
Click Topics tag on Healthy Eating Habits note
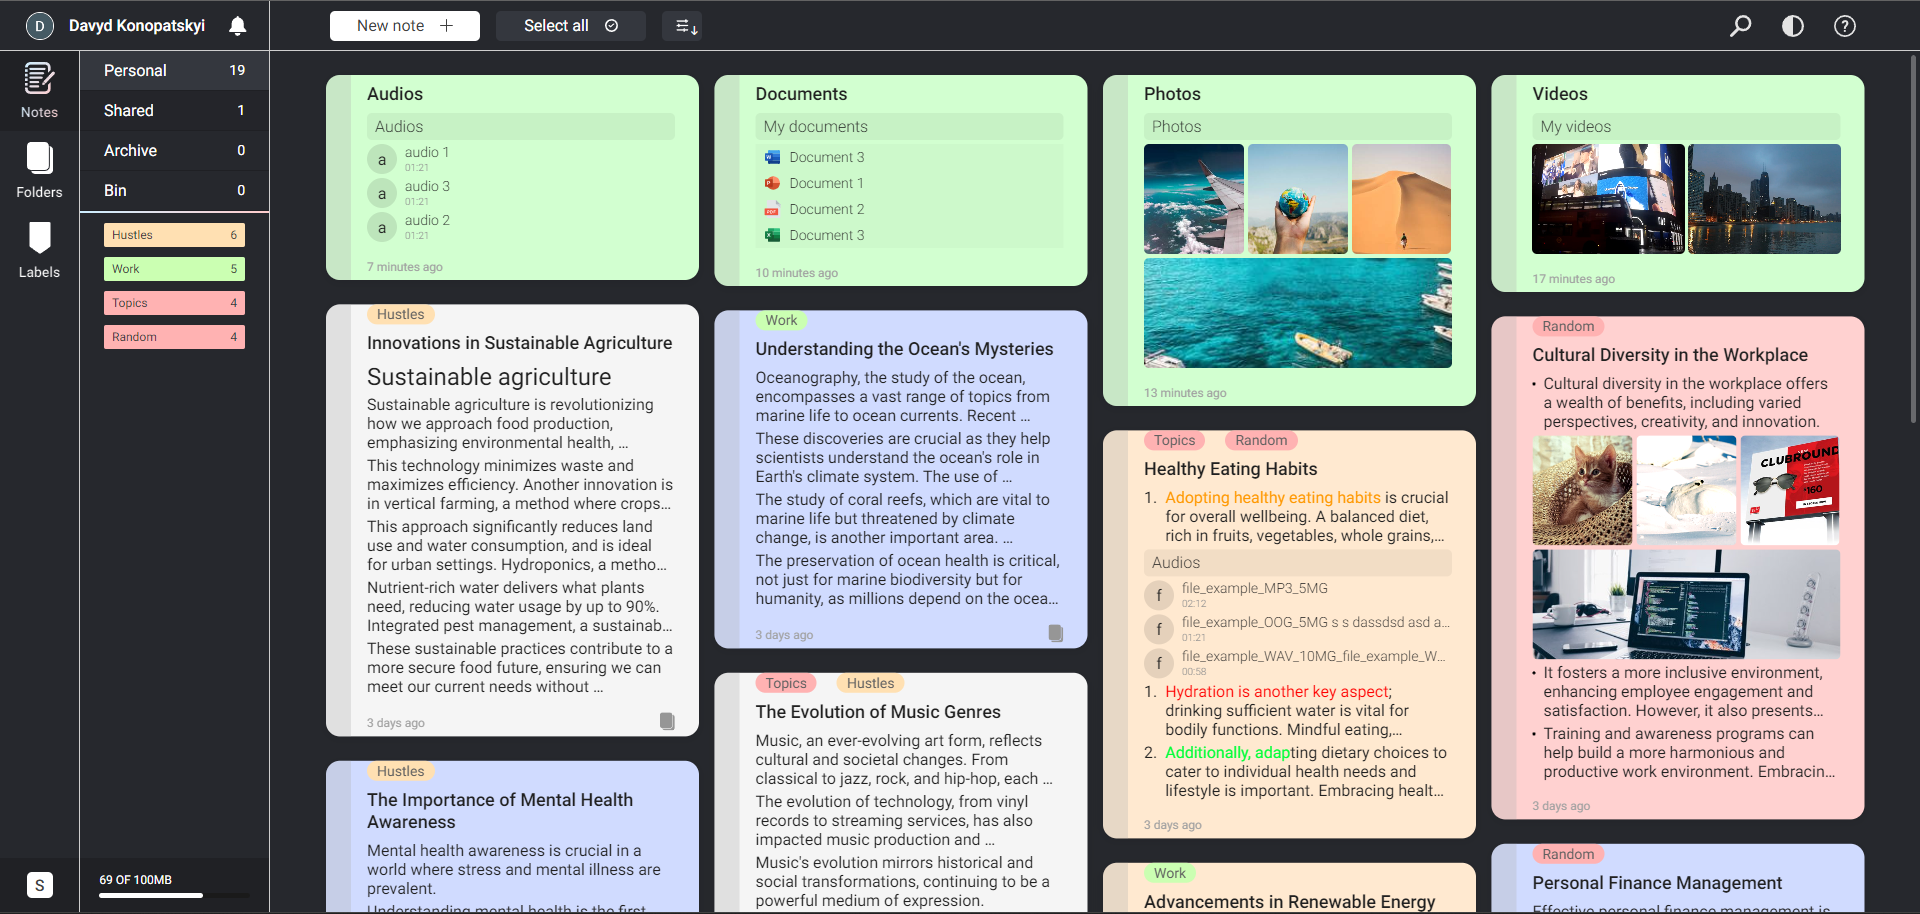pyautogui.click(x=1174, y=440)
